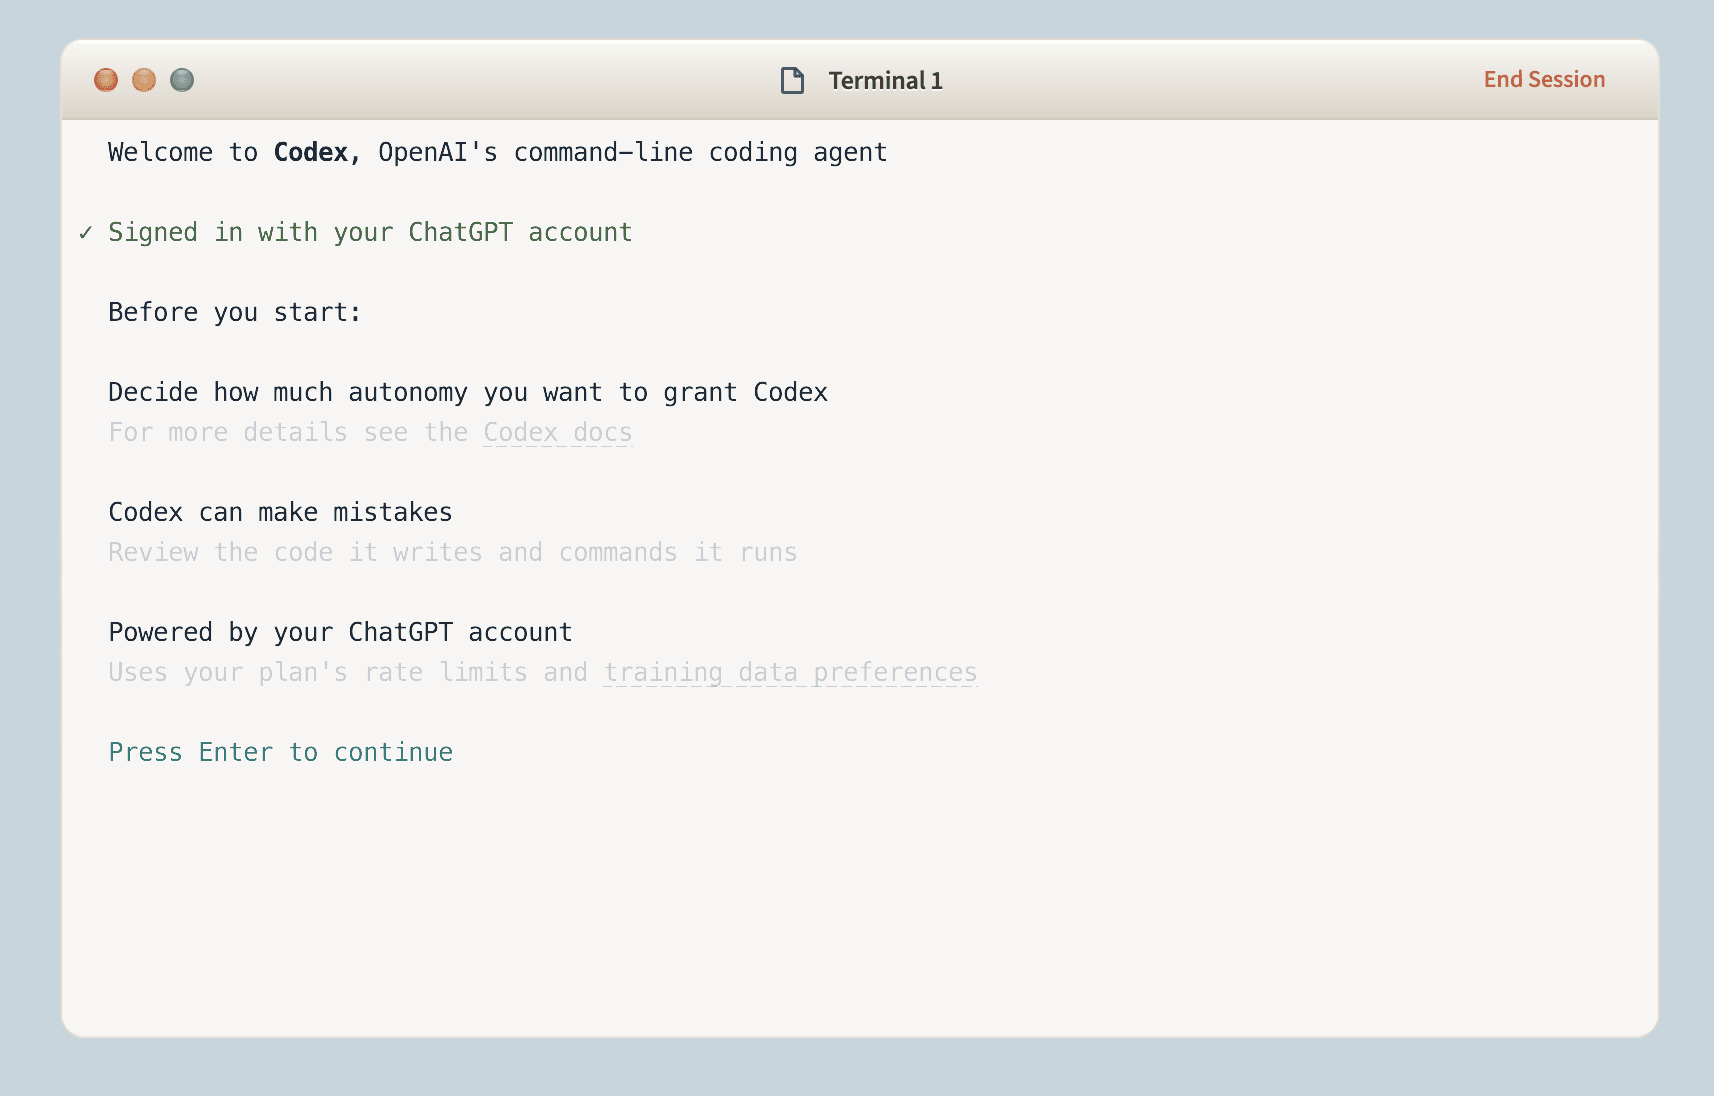
Task: Click the red close window dot
Action: coord(106,80)
